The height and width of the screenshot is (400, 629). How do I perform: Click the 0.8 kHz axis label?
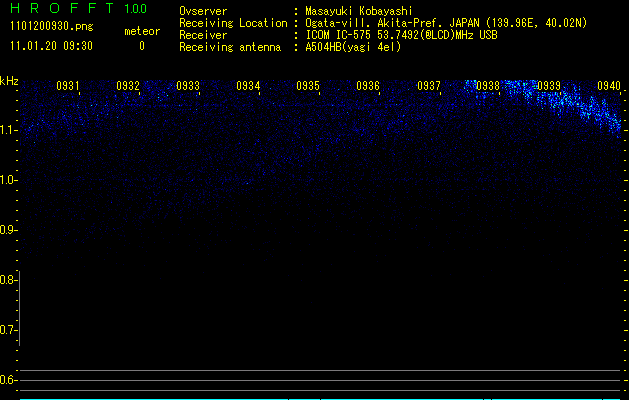tap(8, 280)
